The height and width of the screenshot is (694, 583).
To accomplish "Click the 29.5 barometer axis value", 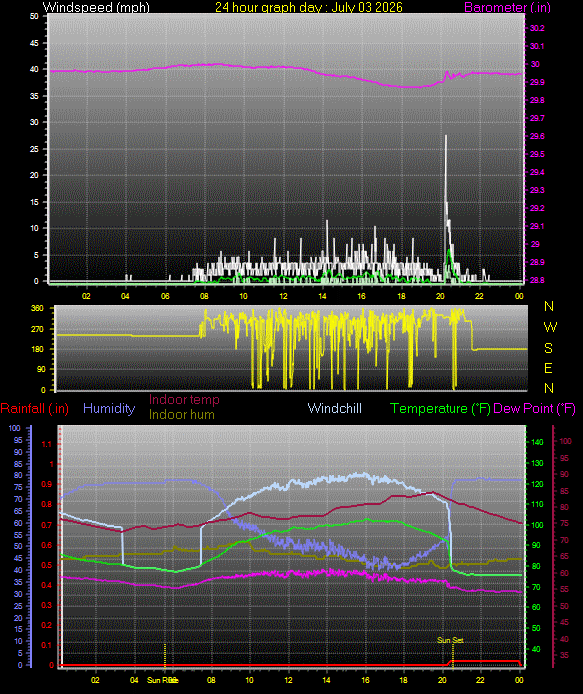I will coord(537,154).
